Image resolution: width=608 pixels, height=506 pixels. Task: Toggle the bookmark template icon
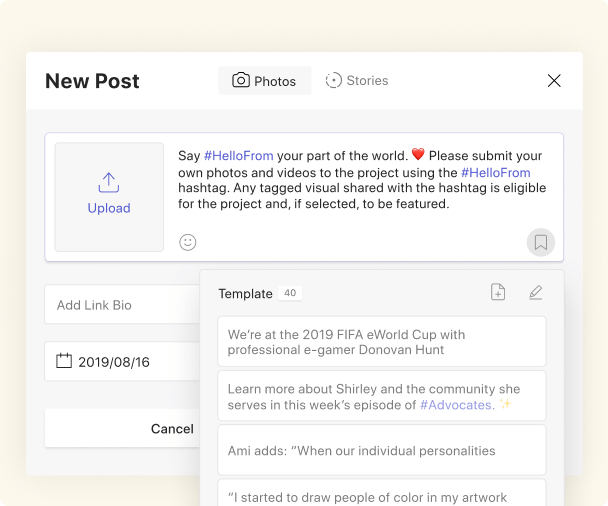click(x=540, y=242)
